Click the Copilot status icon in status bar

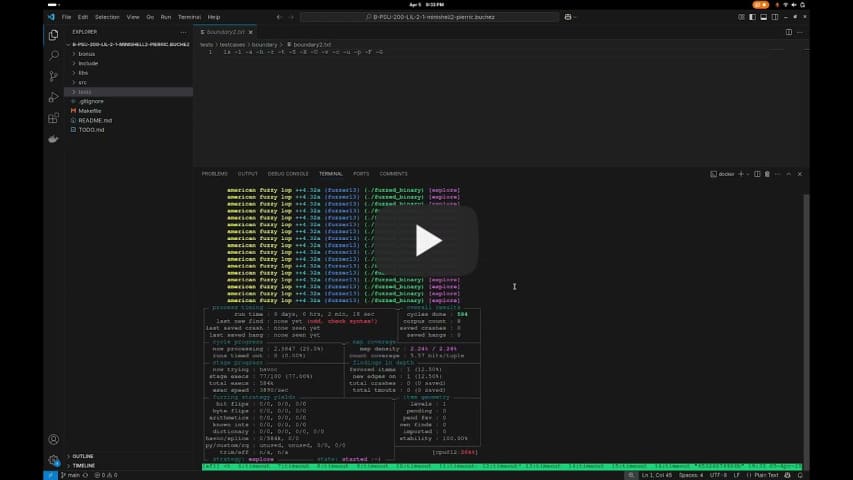coord(787,475)
